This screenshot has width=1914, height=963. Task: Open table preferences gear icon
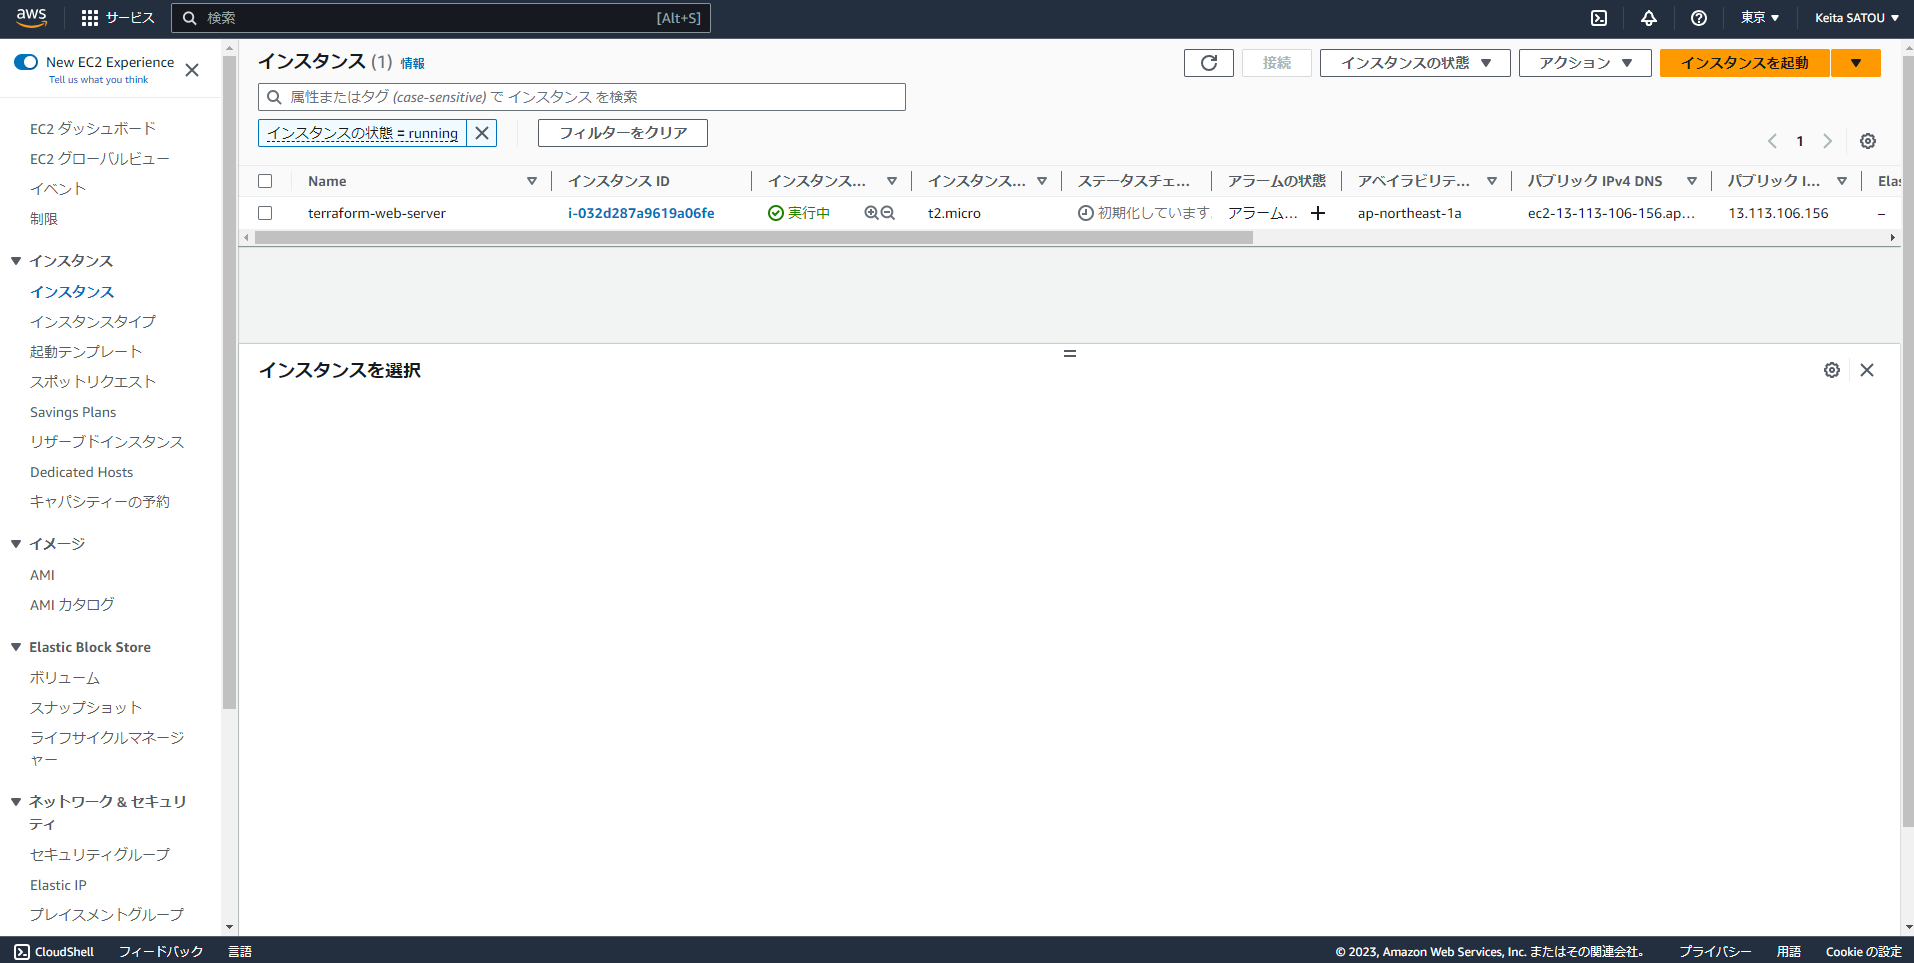(1868, 141)
